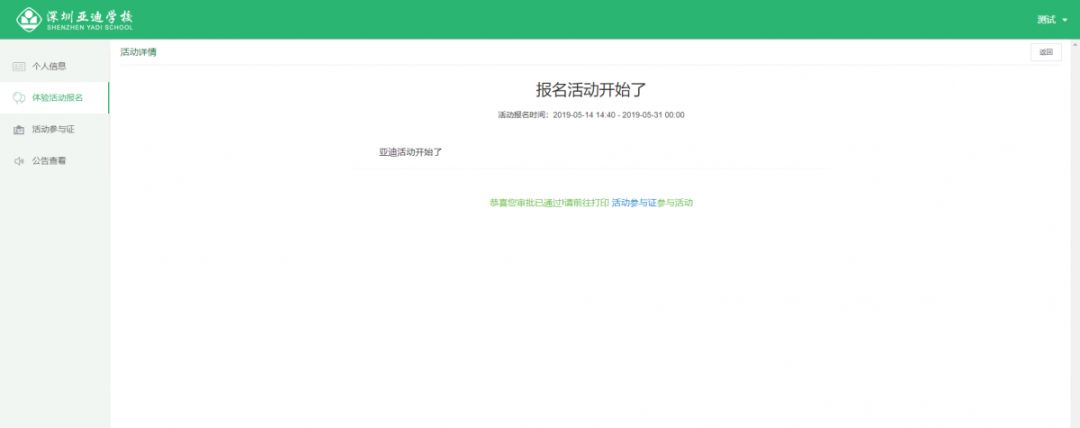Screen dimensions: 1080x428
Task: Open the 个人信息 menu item
Action: [54, 67]
